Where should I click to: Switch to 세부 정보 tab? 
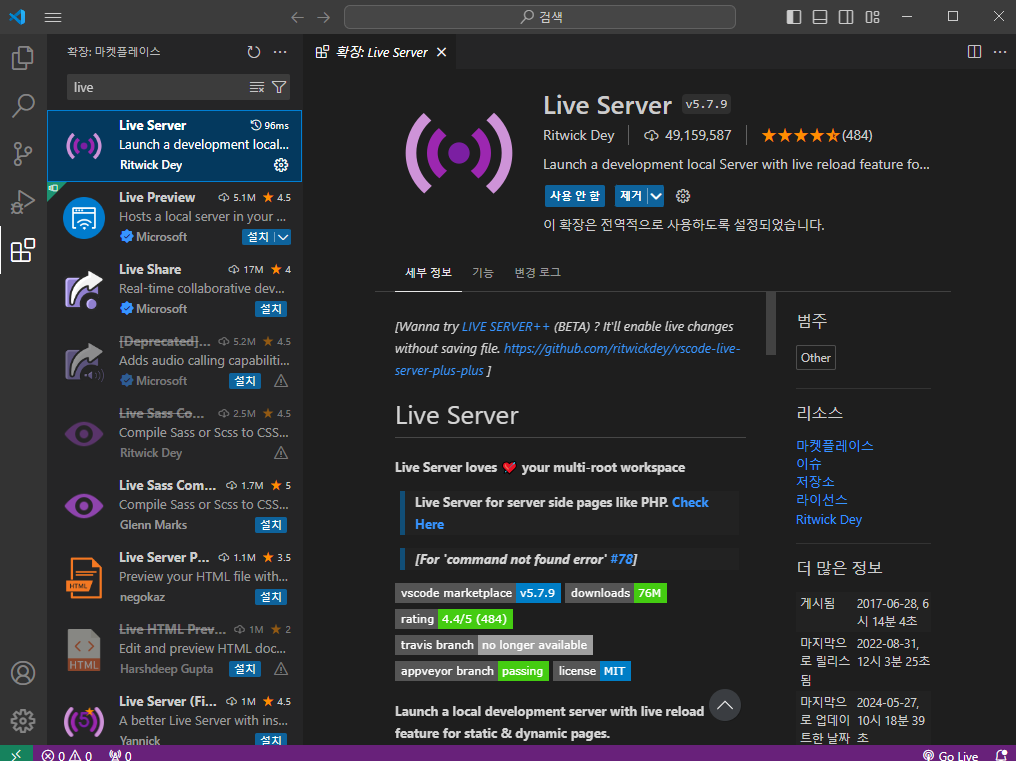428,272
